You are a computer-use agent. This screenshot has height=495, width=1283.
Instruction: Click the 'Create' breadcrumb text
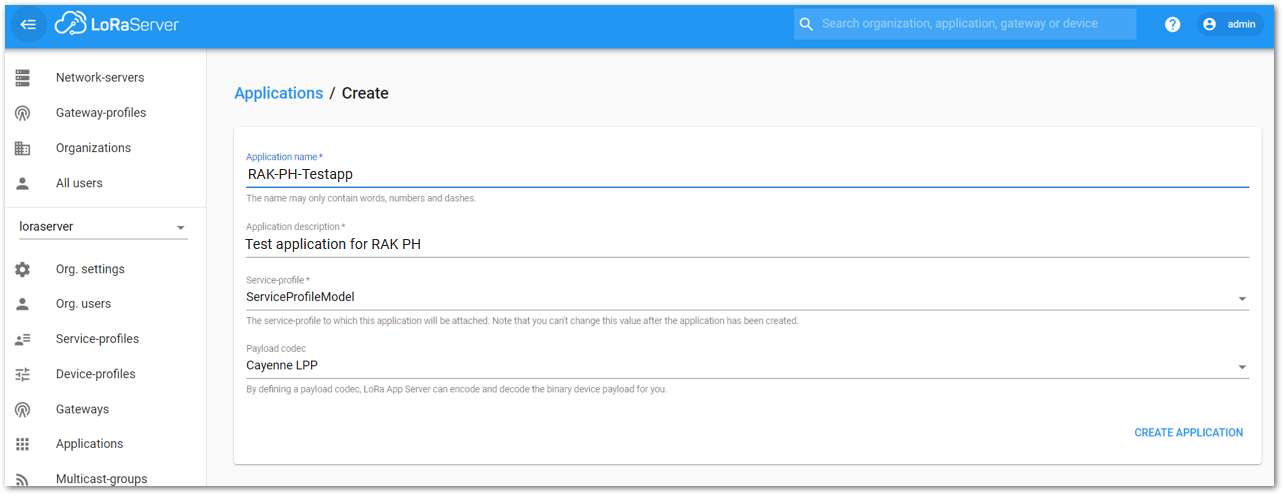[x=365, y=93]
